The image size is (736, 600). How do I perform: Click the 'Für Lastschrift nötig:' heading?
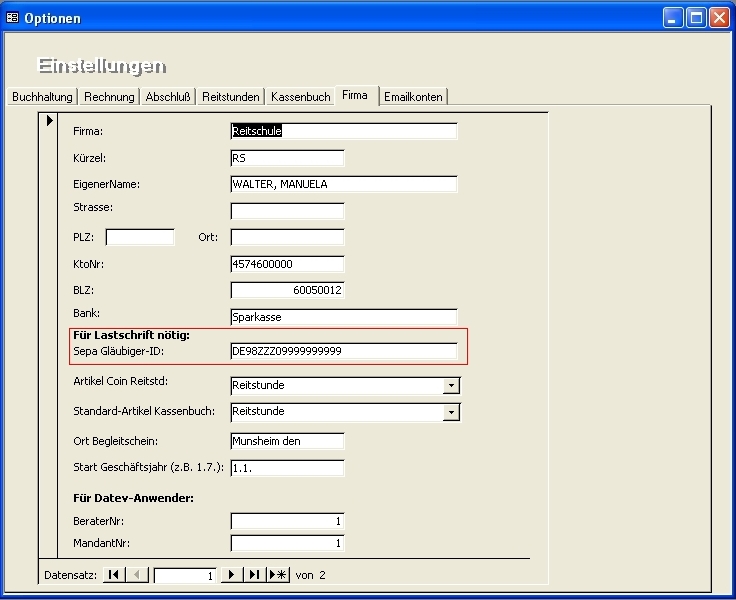click(x=131, y=335)
